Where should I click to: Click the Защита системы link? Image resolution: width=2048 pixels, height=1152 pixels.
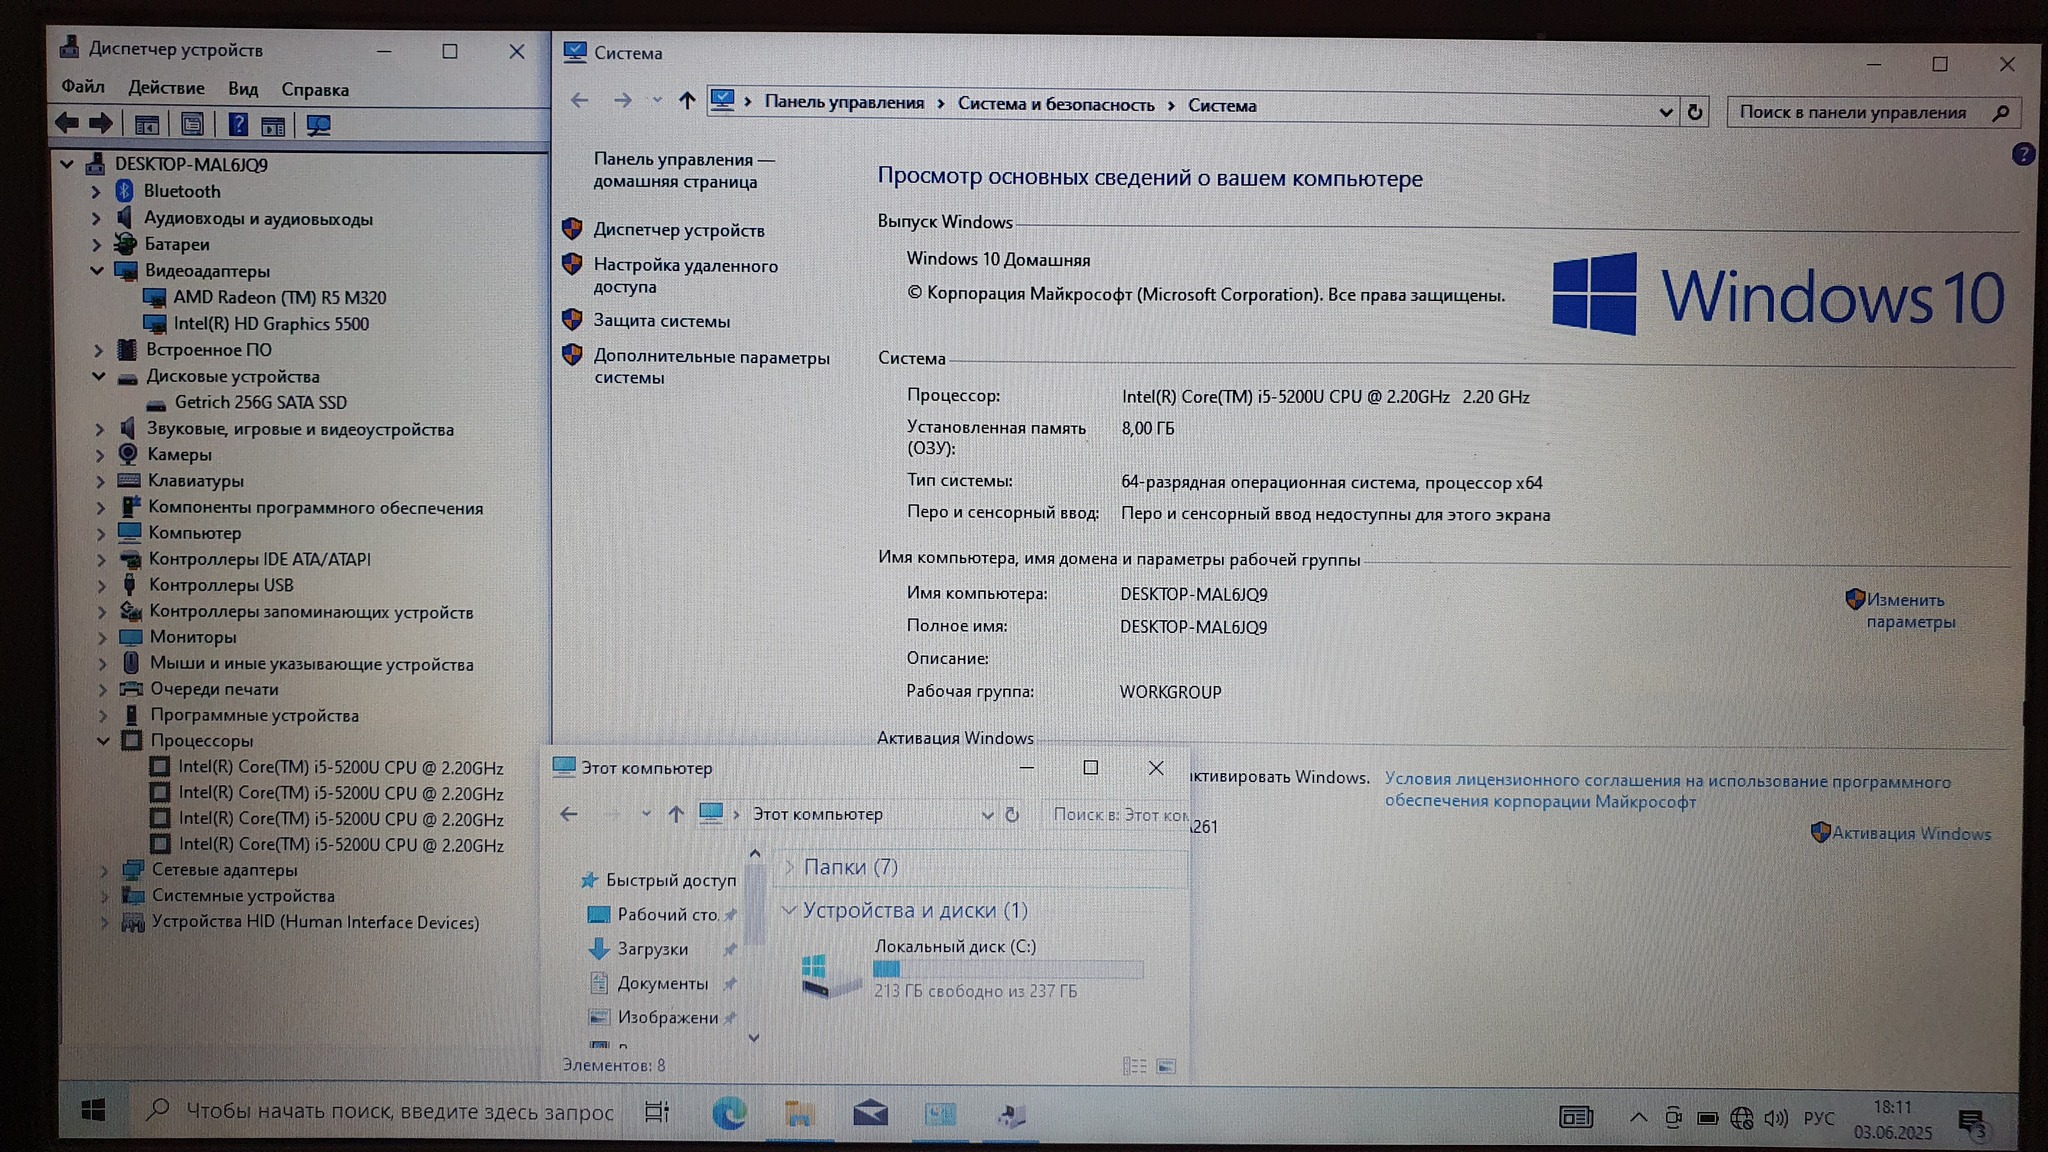point(661,321)
